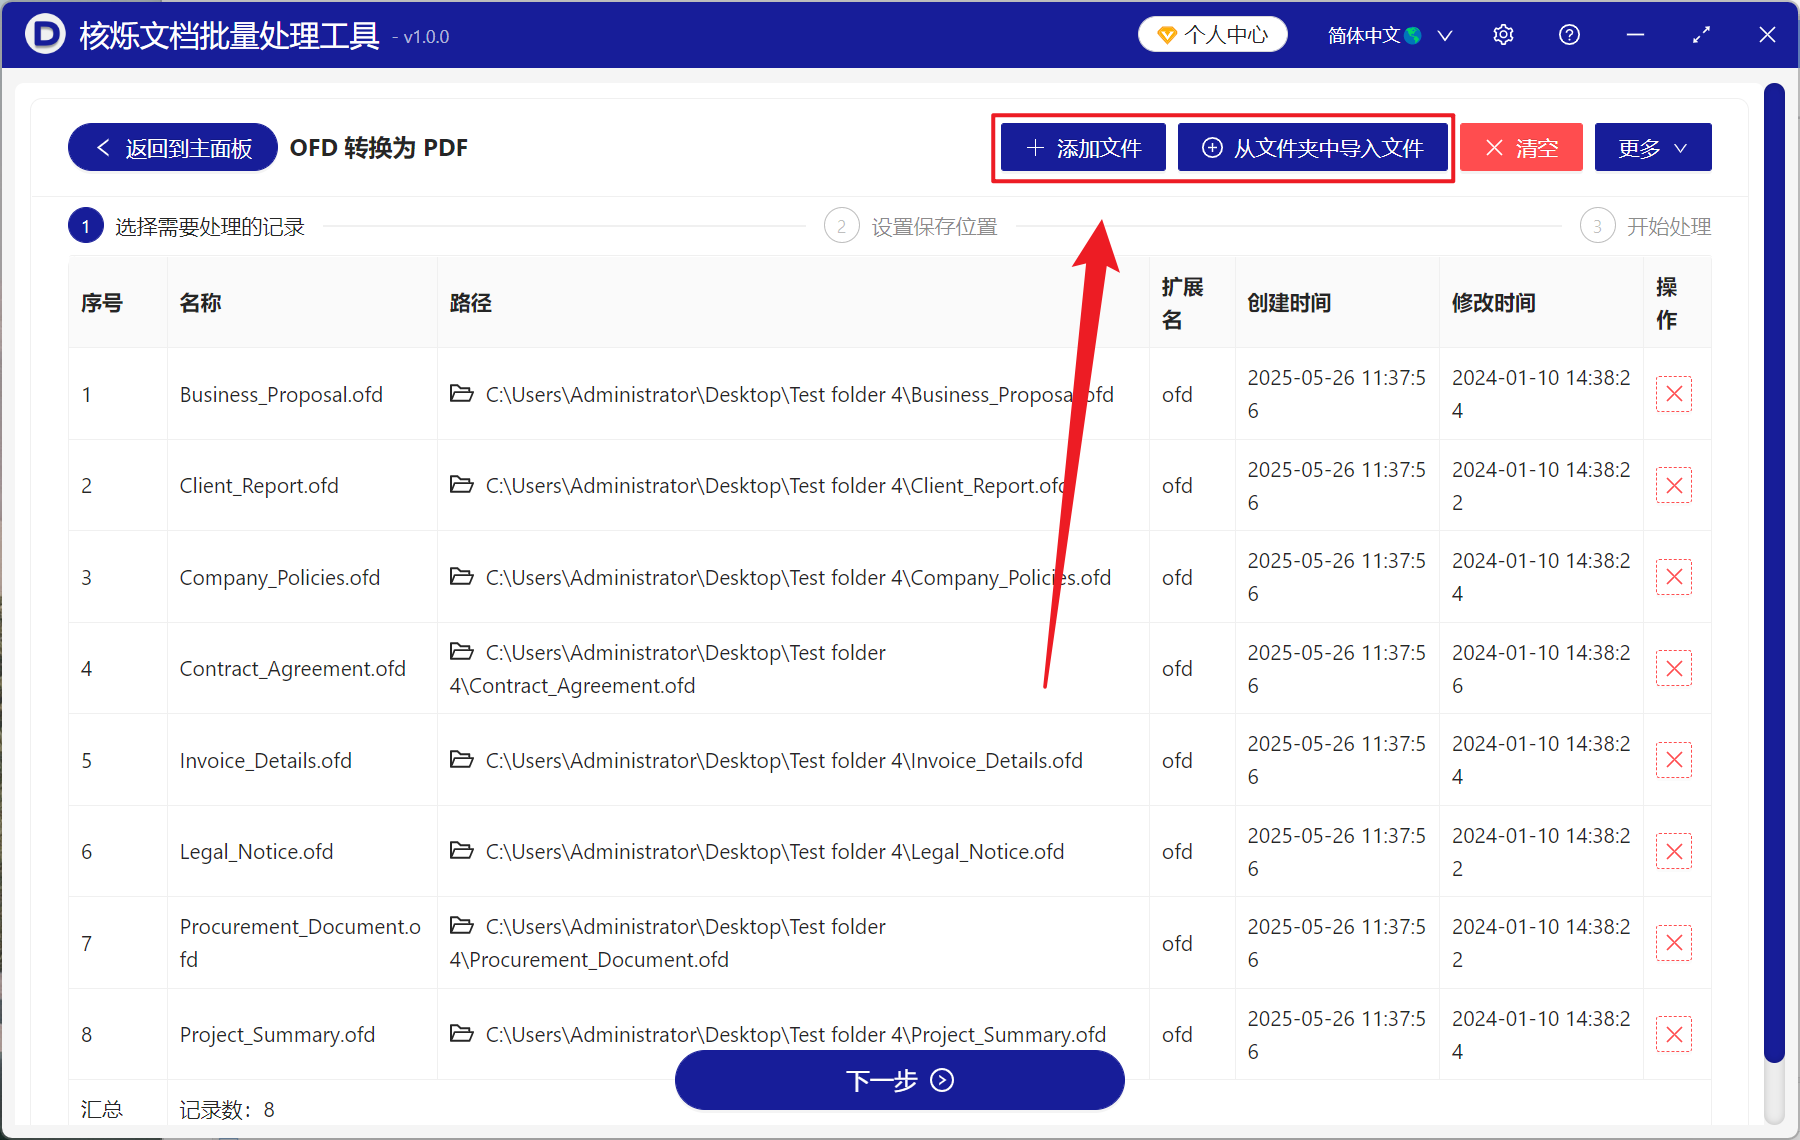Viewport: 1800px width, 1140px height.
Task: Open folder icon for Project_Summary.ofd path
Action: (461, 1033)
